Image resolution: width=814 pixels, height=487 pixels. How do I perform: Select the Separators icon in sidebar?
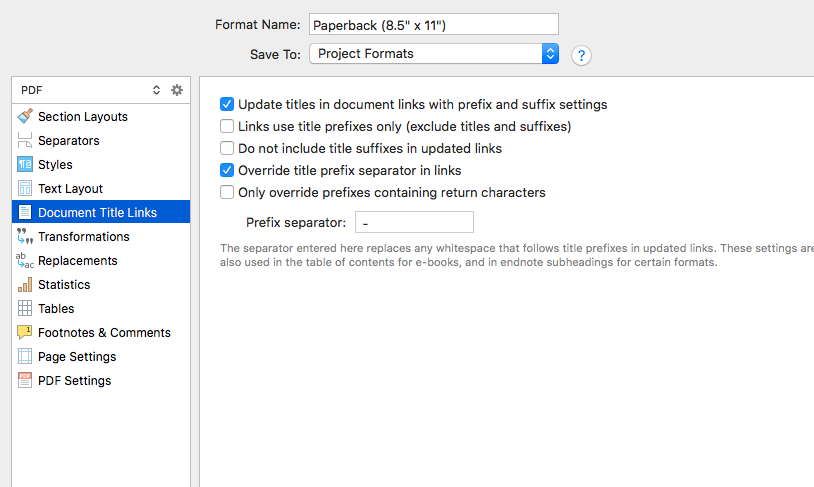25,140
